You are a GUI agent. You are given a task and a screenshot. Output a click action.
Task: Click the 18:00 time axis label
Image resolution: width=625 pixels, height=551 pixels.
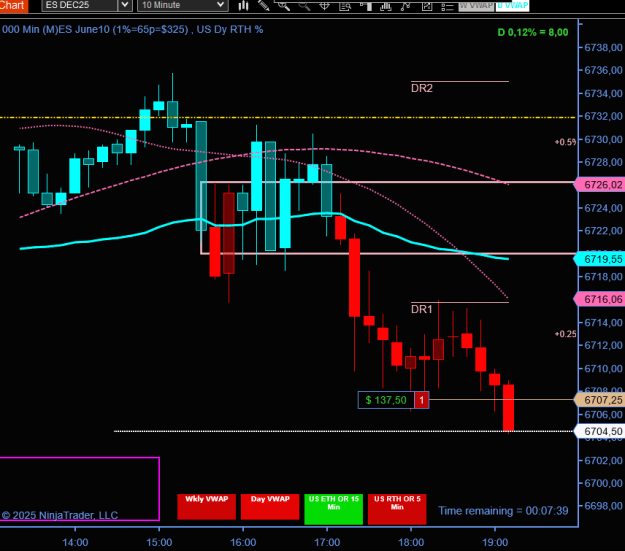coord(411,542)
